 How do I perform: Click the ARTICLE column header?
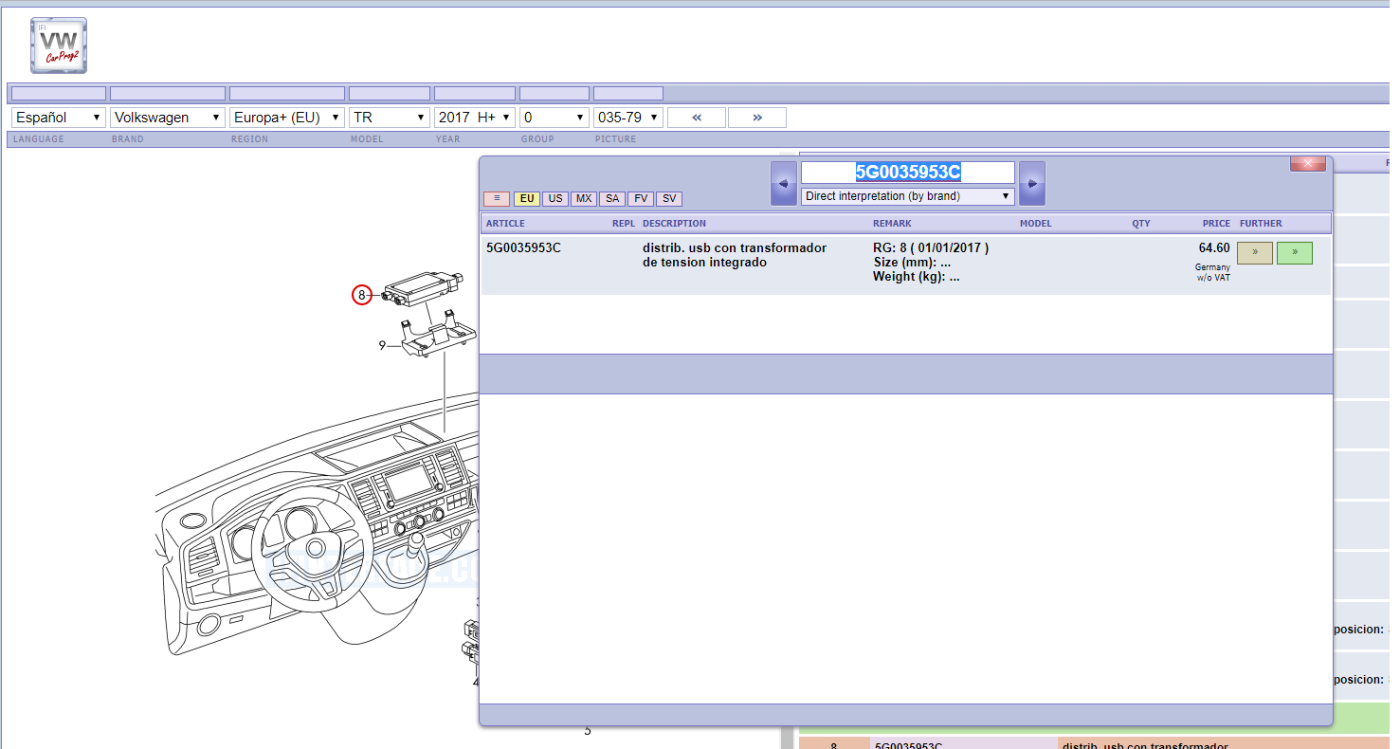505,223
